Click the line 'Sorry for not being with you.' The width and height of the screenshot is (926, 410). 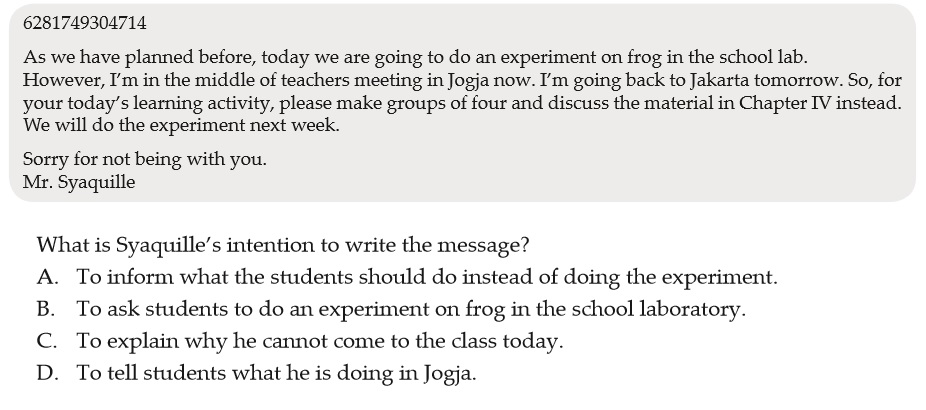[x=145, y=160]
